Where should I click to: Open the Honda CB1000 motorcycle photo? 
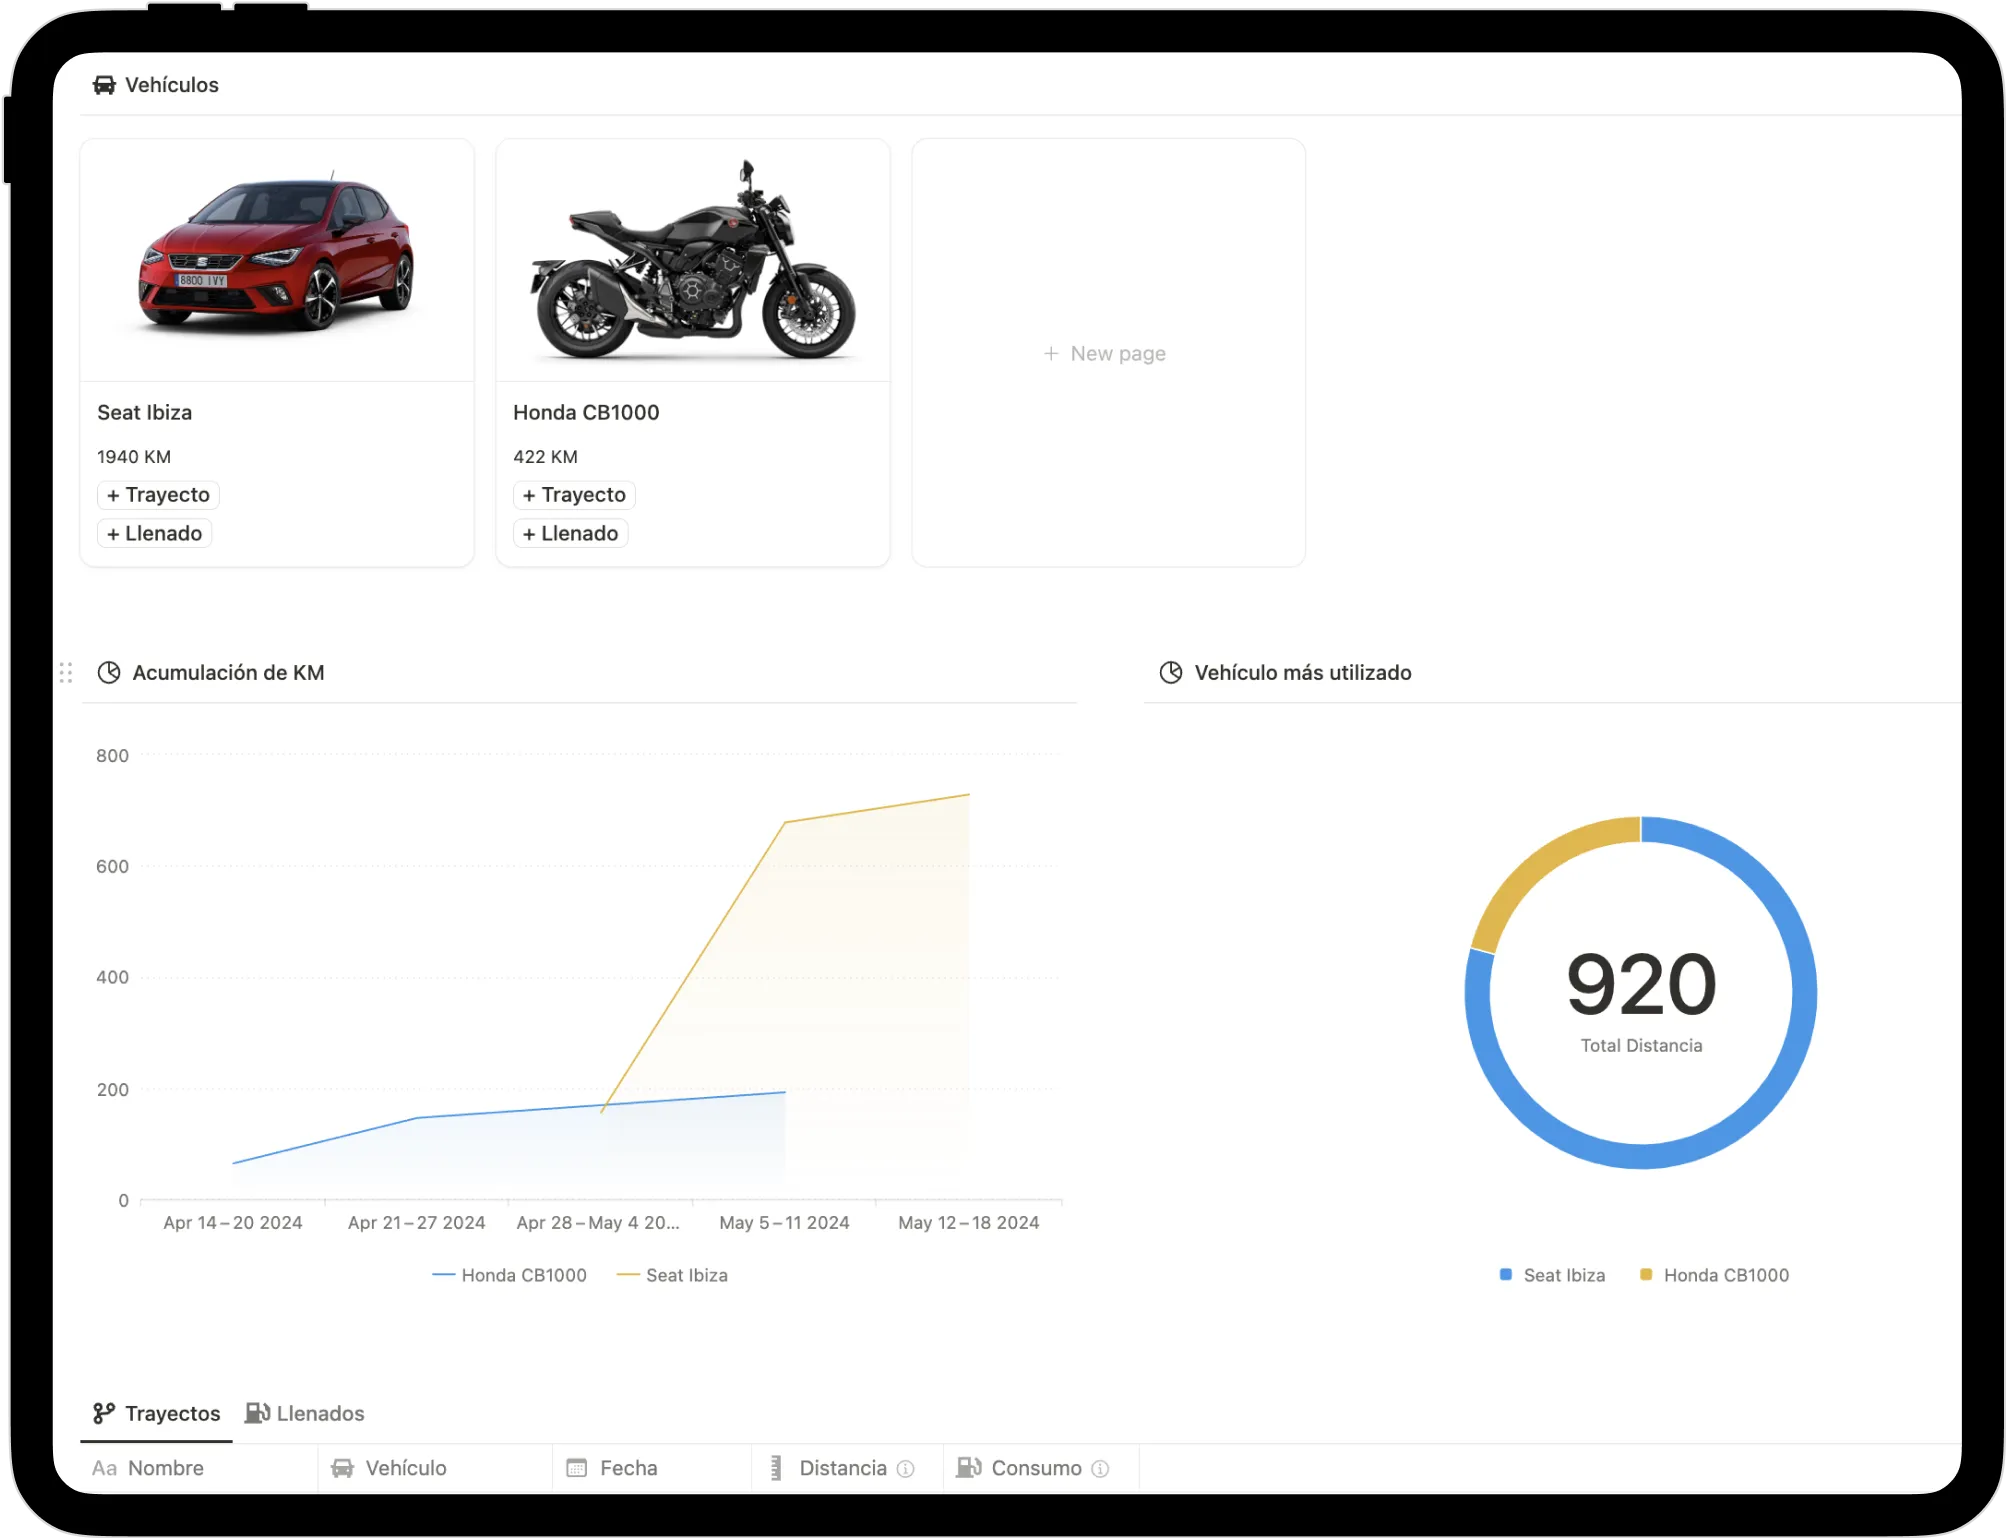click(693, 260)
